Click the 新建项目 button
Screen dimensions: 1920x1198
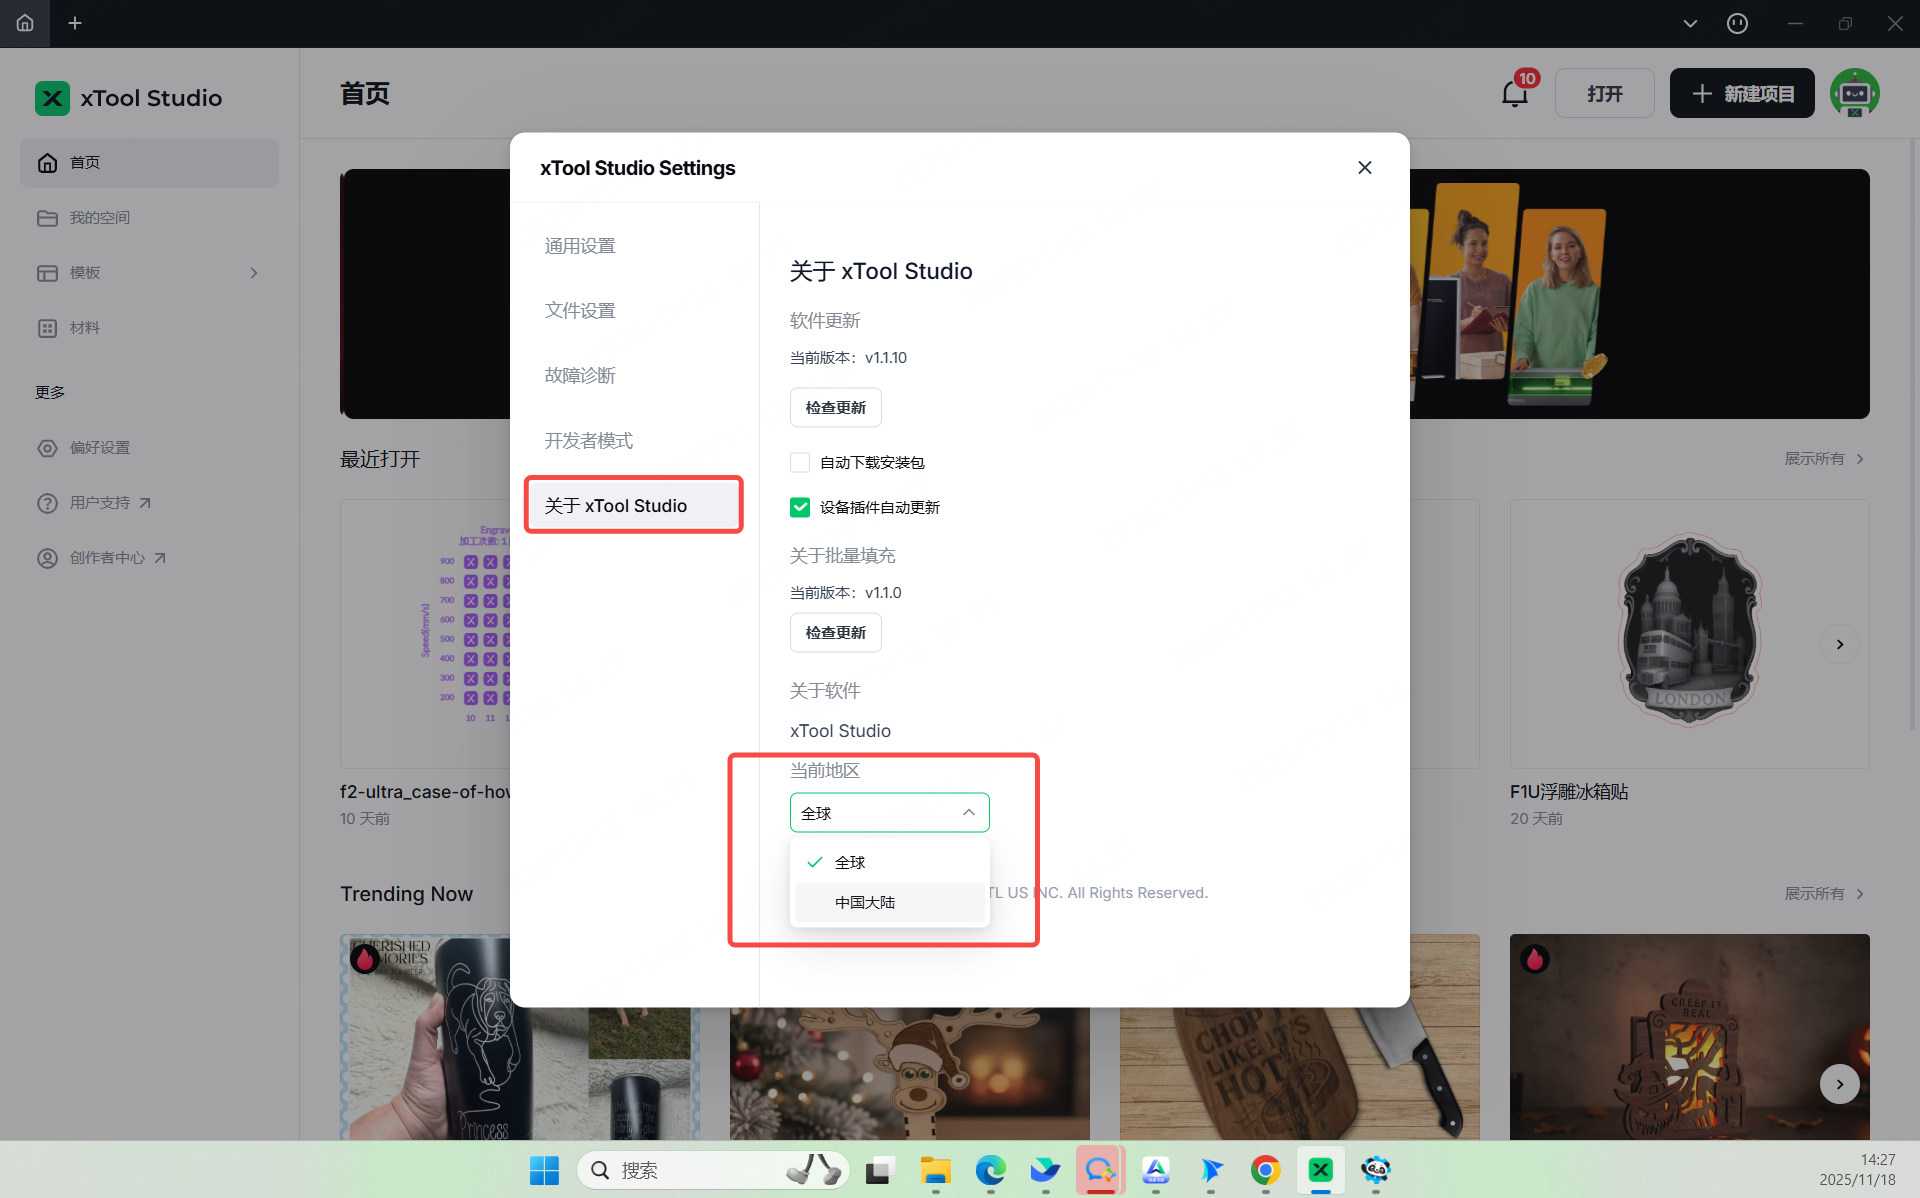[x=1741, y=94]
